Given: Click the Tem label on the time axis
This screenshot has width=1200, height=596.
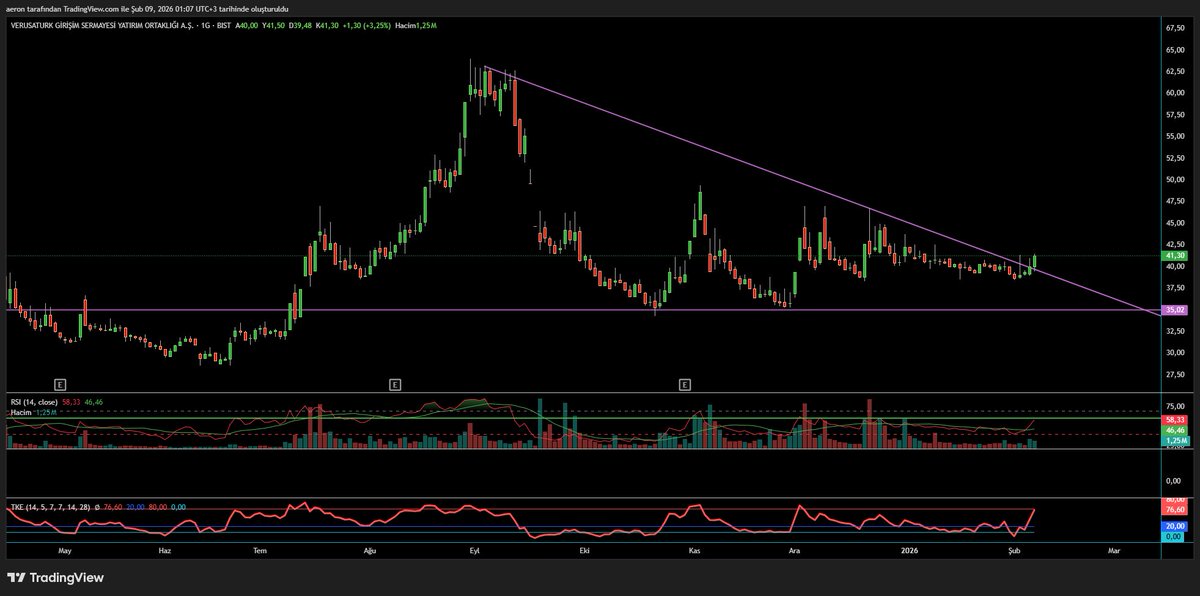Looking at the screenshot, I should tap(261, 550).
